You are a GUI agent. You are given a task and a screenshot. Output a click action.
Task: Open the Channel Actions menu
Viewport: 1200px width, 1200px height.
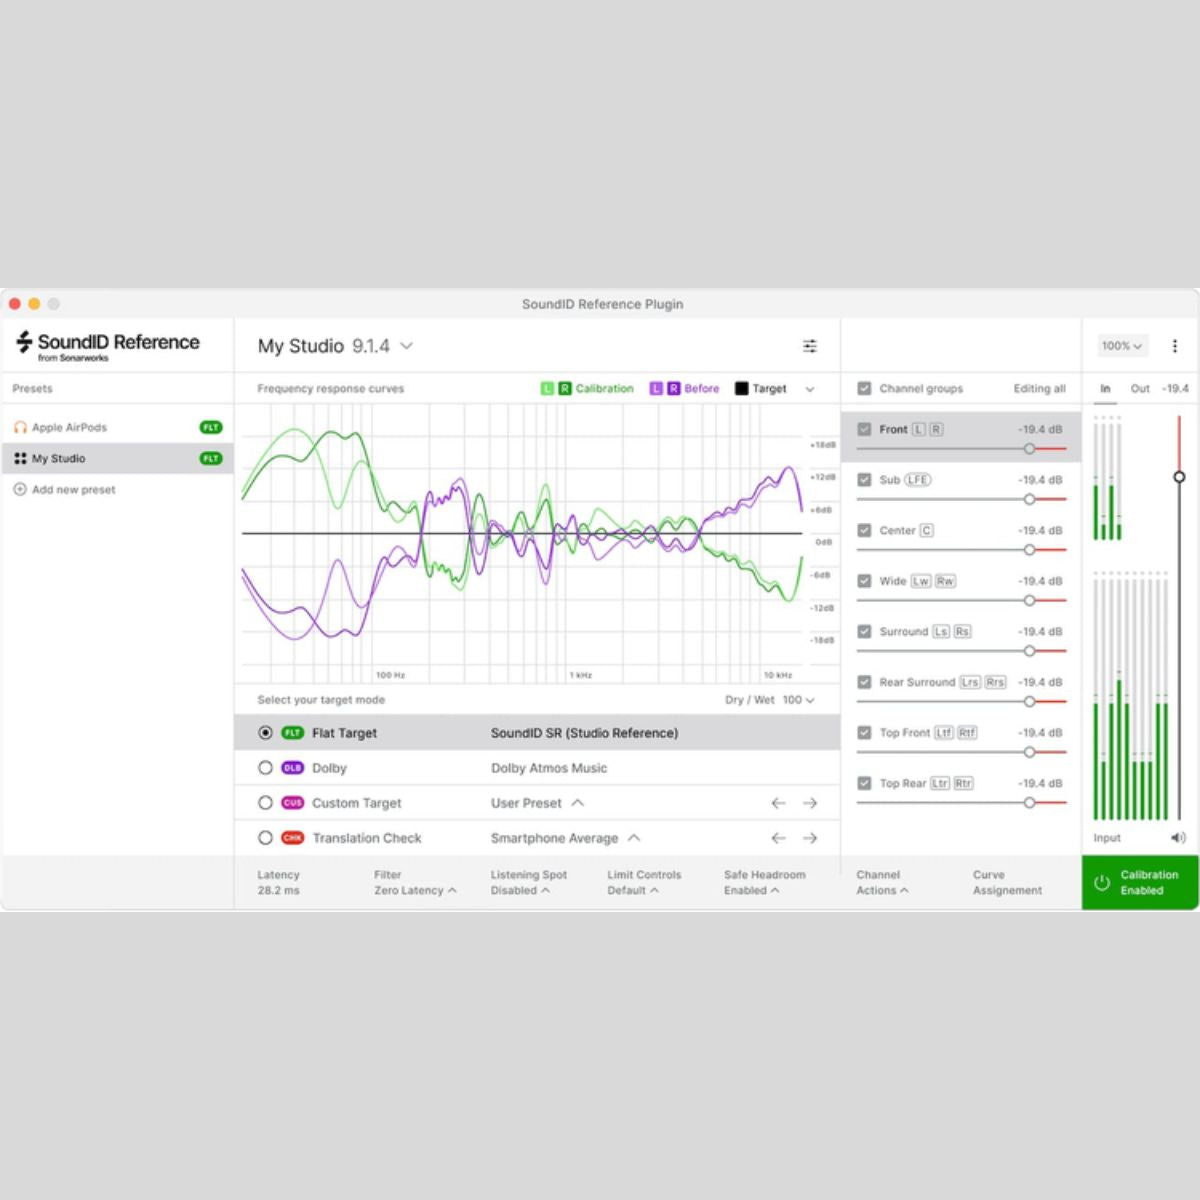coord(882,882)
